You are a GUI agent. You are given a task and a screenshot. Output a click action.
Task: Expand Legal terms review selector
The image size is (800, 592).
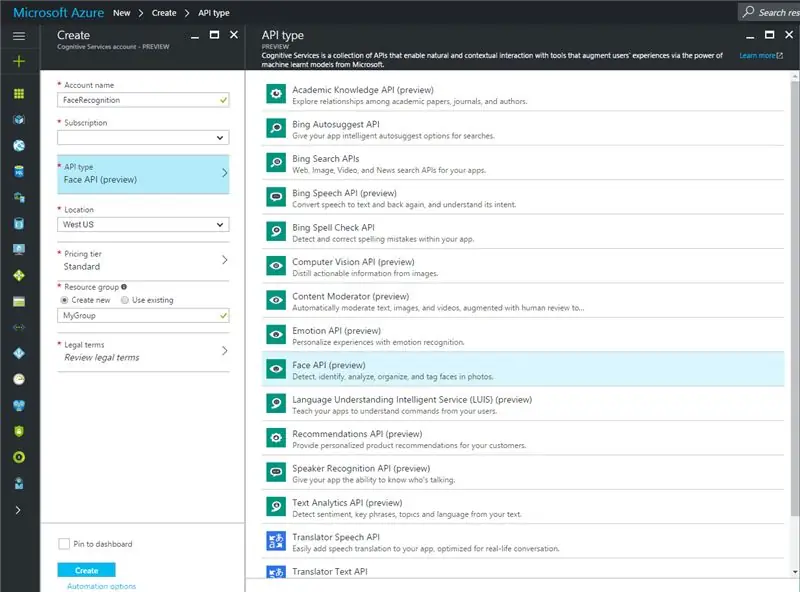143,352
